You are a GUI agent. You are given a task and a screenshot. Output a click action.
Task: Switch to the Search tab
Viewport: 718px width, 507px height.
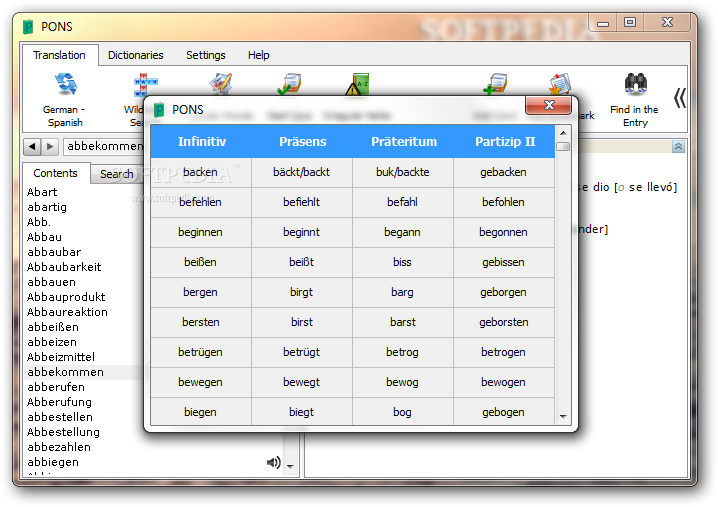[x=117, y=174]
